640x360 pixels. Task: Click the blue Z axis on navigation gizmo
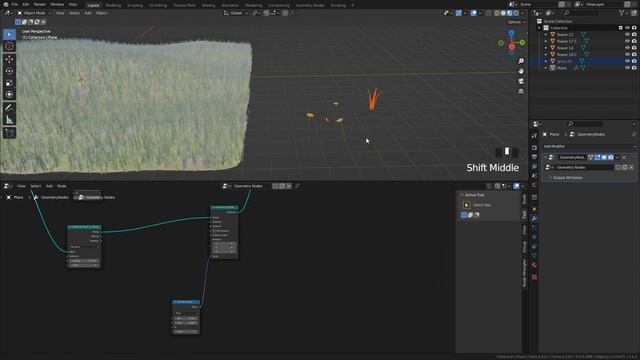click(x=511, y=33)
